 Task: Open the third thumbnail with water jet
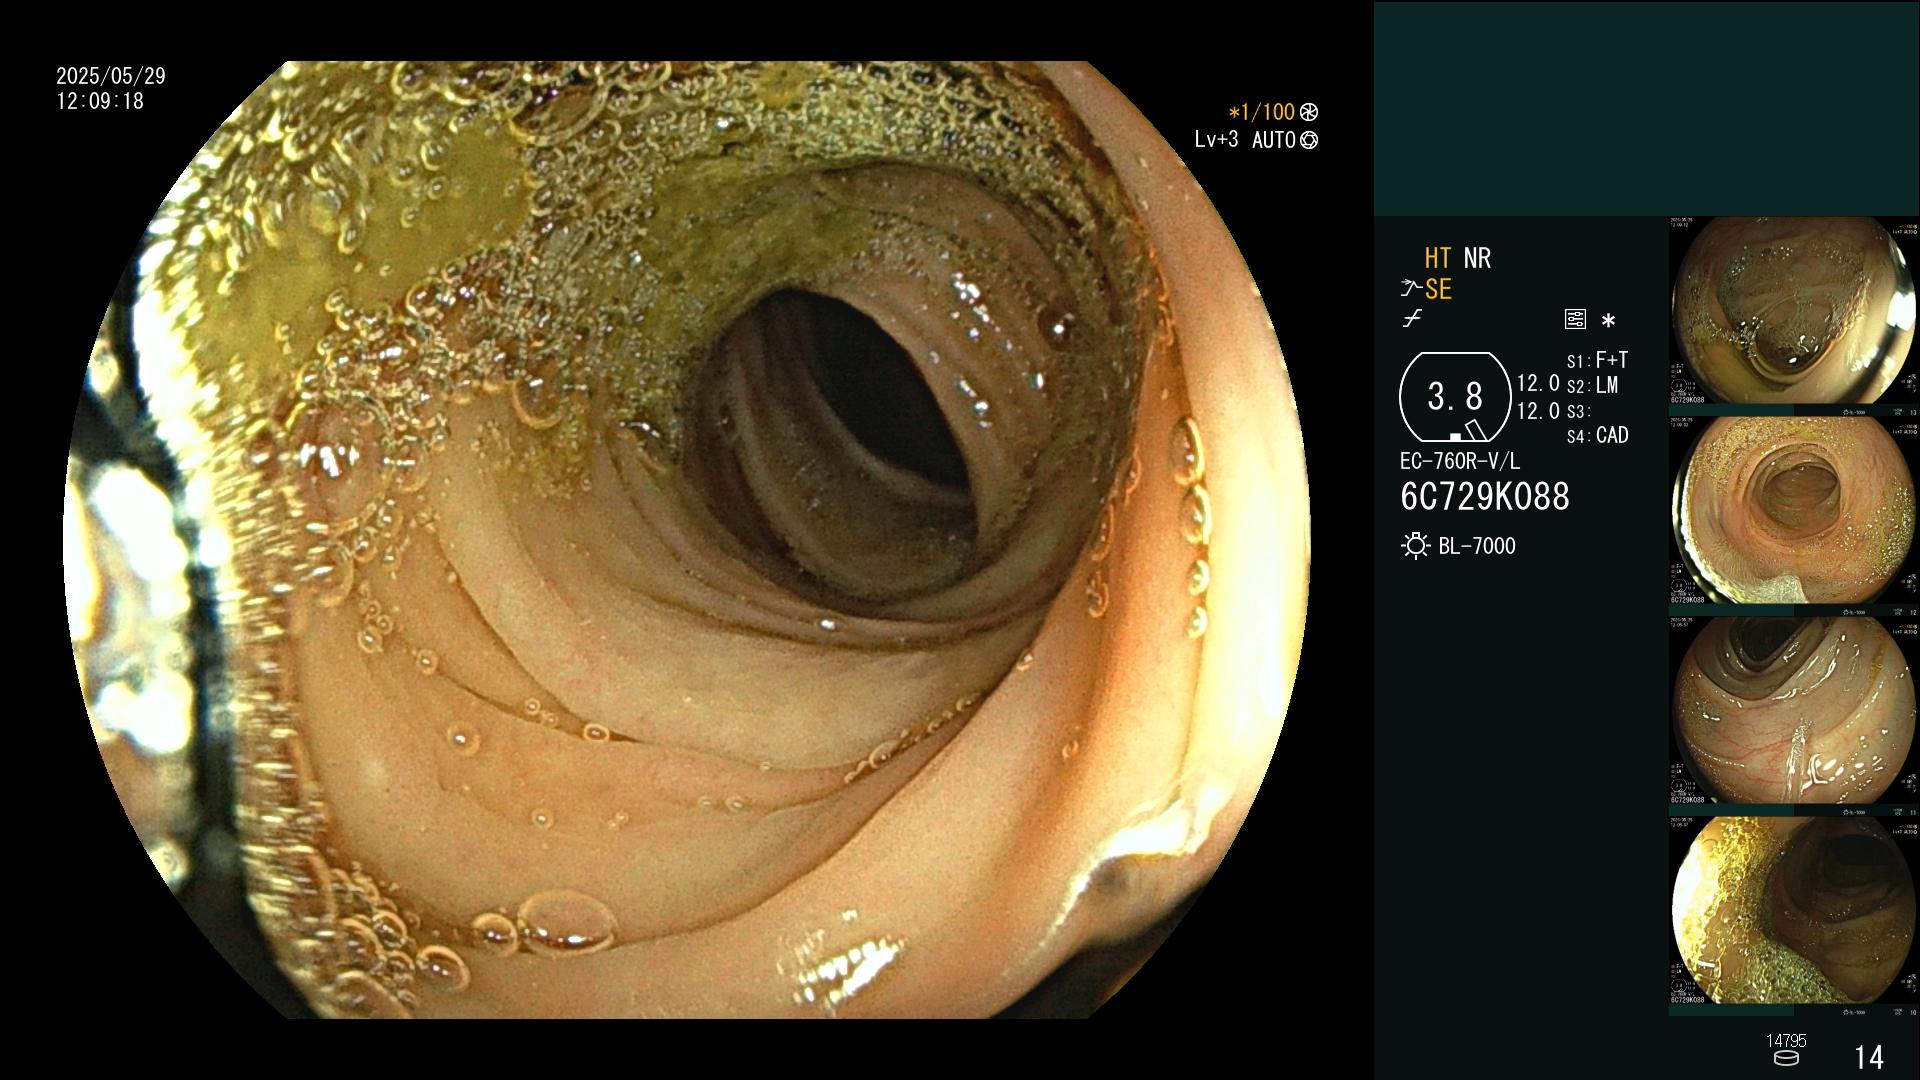point(1794,711)
